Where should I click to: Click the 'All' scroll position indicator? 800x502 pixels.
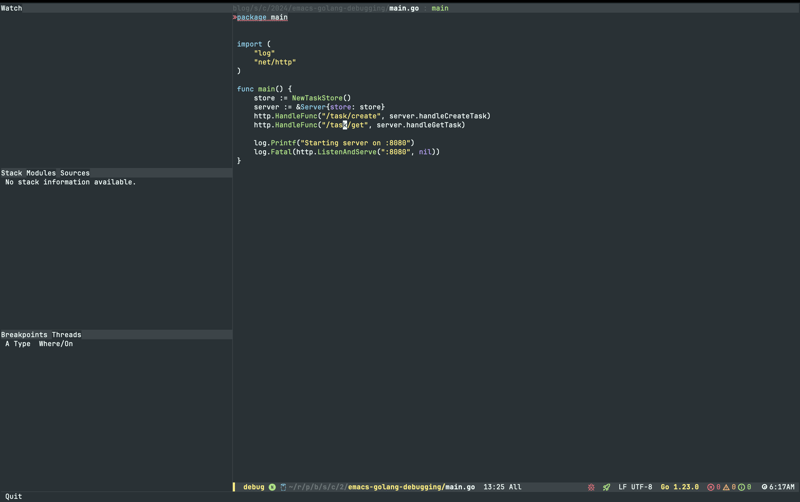click(x=515, y=487)
